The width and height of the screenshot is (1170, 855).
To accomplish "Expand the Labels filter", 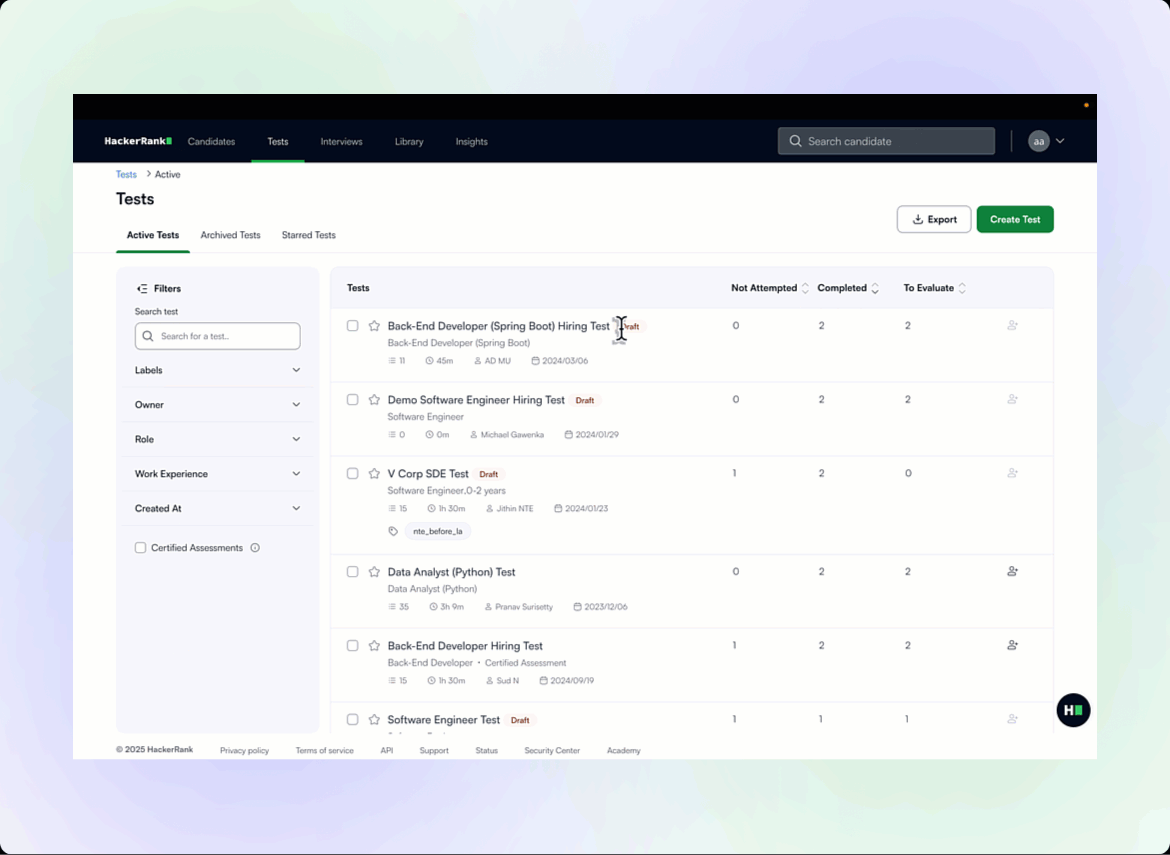I will pyautogui.click(x=217, y=370).
